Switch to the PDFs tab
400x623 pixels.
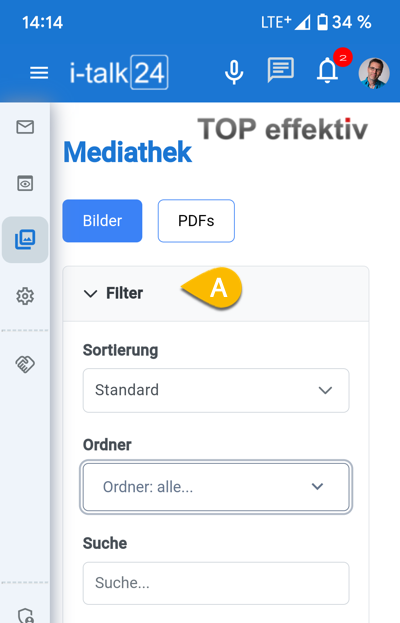196,221
